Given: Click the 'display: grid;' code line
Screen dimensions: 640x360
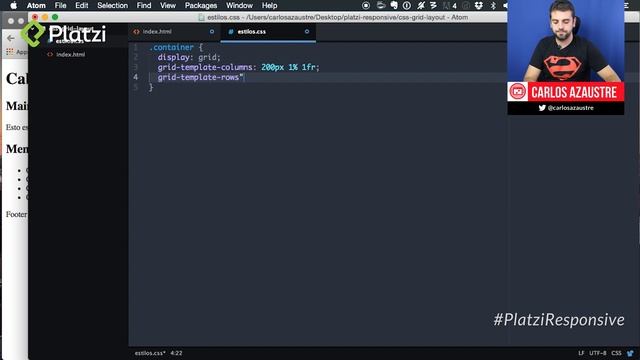Looking at the screenshot, I should tap(189, 58).
